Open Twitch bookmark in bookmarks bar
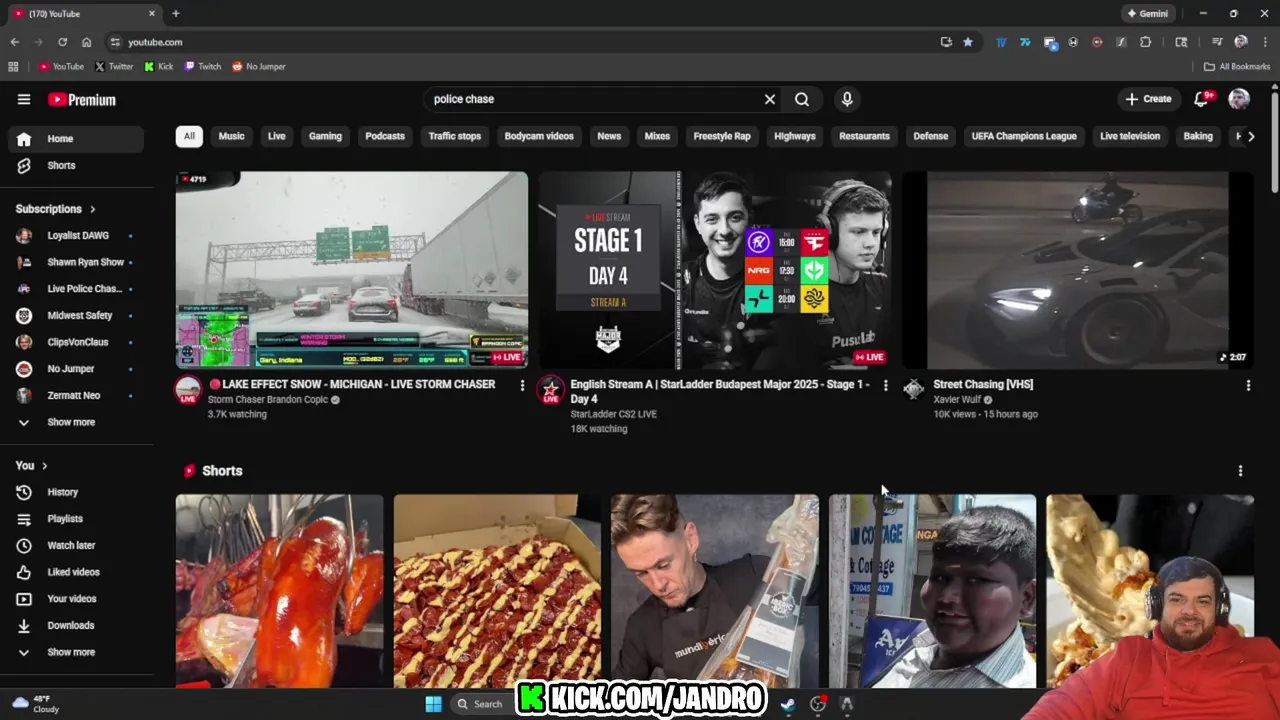The height and width of the screenshot is (720, 1280). point(203,66)
